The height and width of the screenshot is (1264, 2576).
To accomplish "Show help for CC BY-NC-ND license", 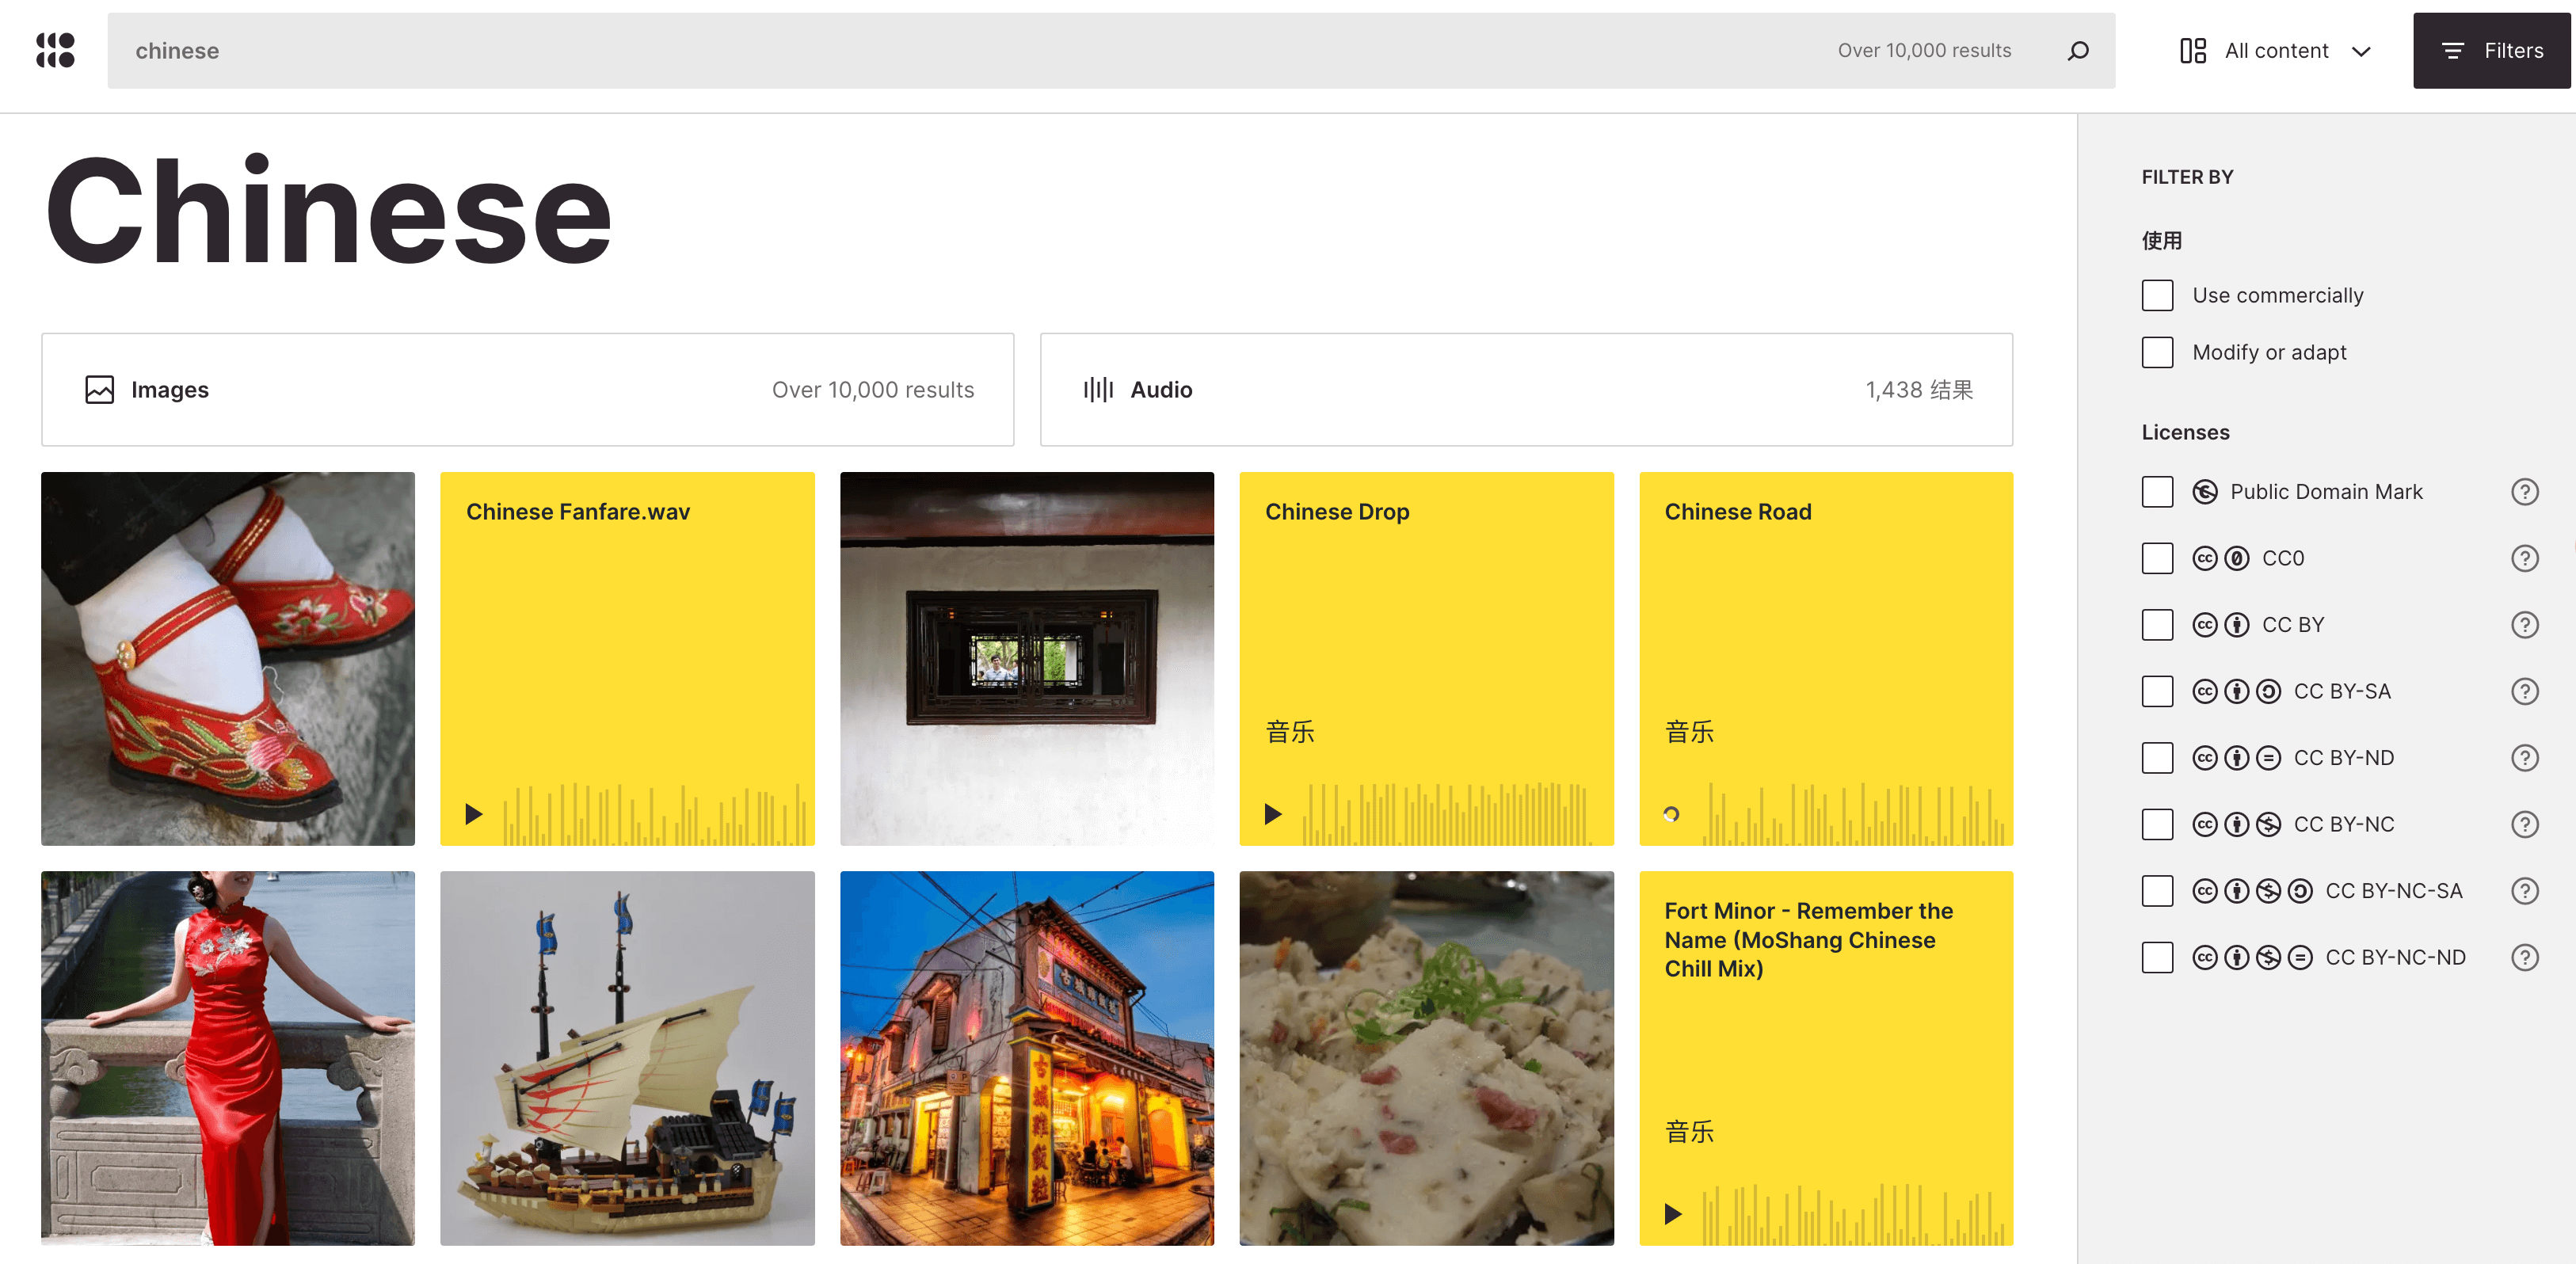I will click(x=2524, y=957).
